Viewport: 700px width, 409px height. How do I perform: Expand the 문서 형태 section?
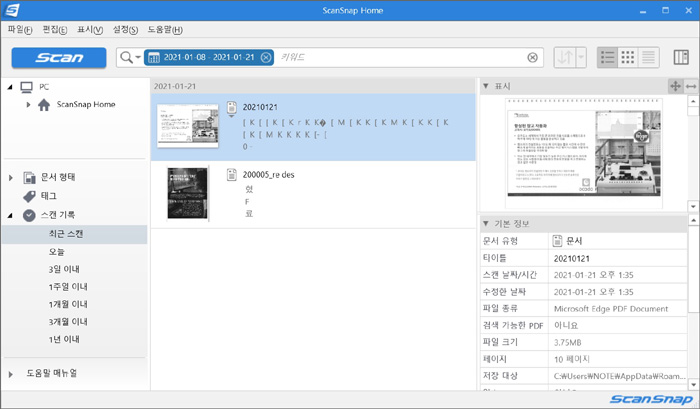[11, 178]
